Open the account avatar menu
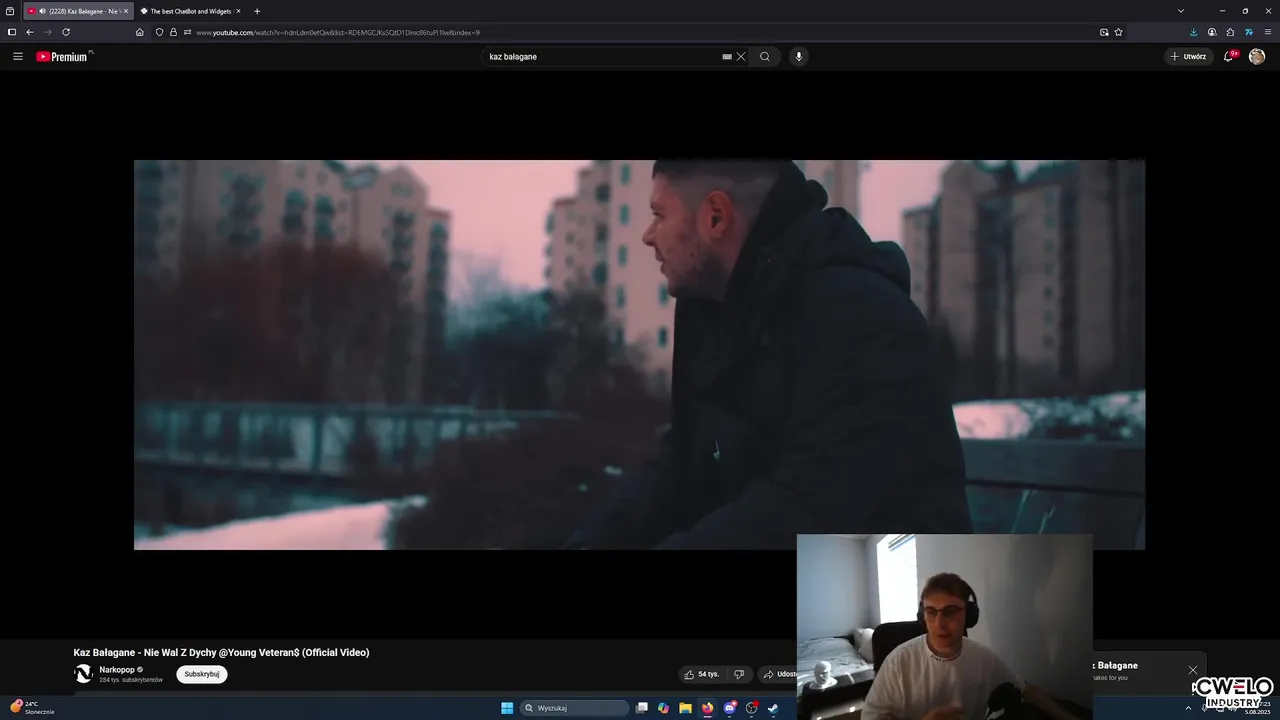1280x720 pixels. [x=1257, y=56]
